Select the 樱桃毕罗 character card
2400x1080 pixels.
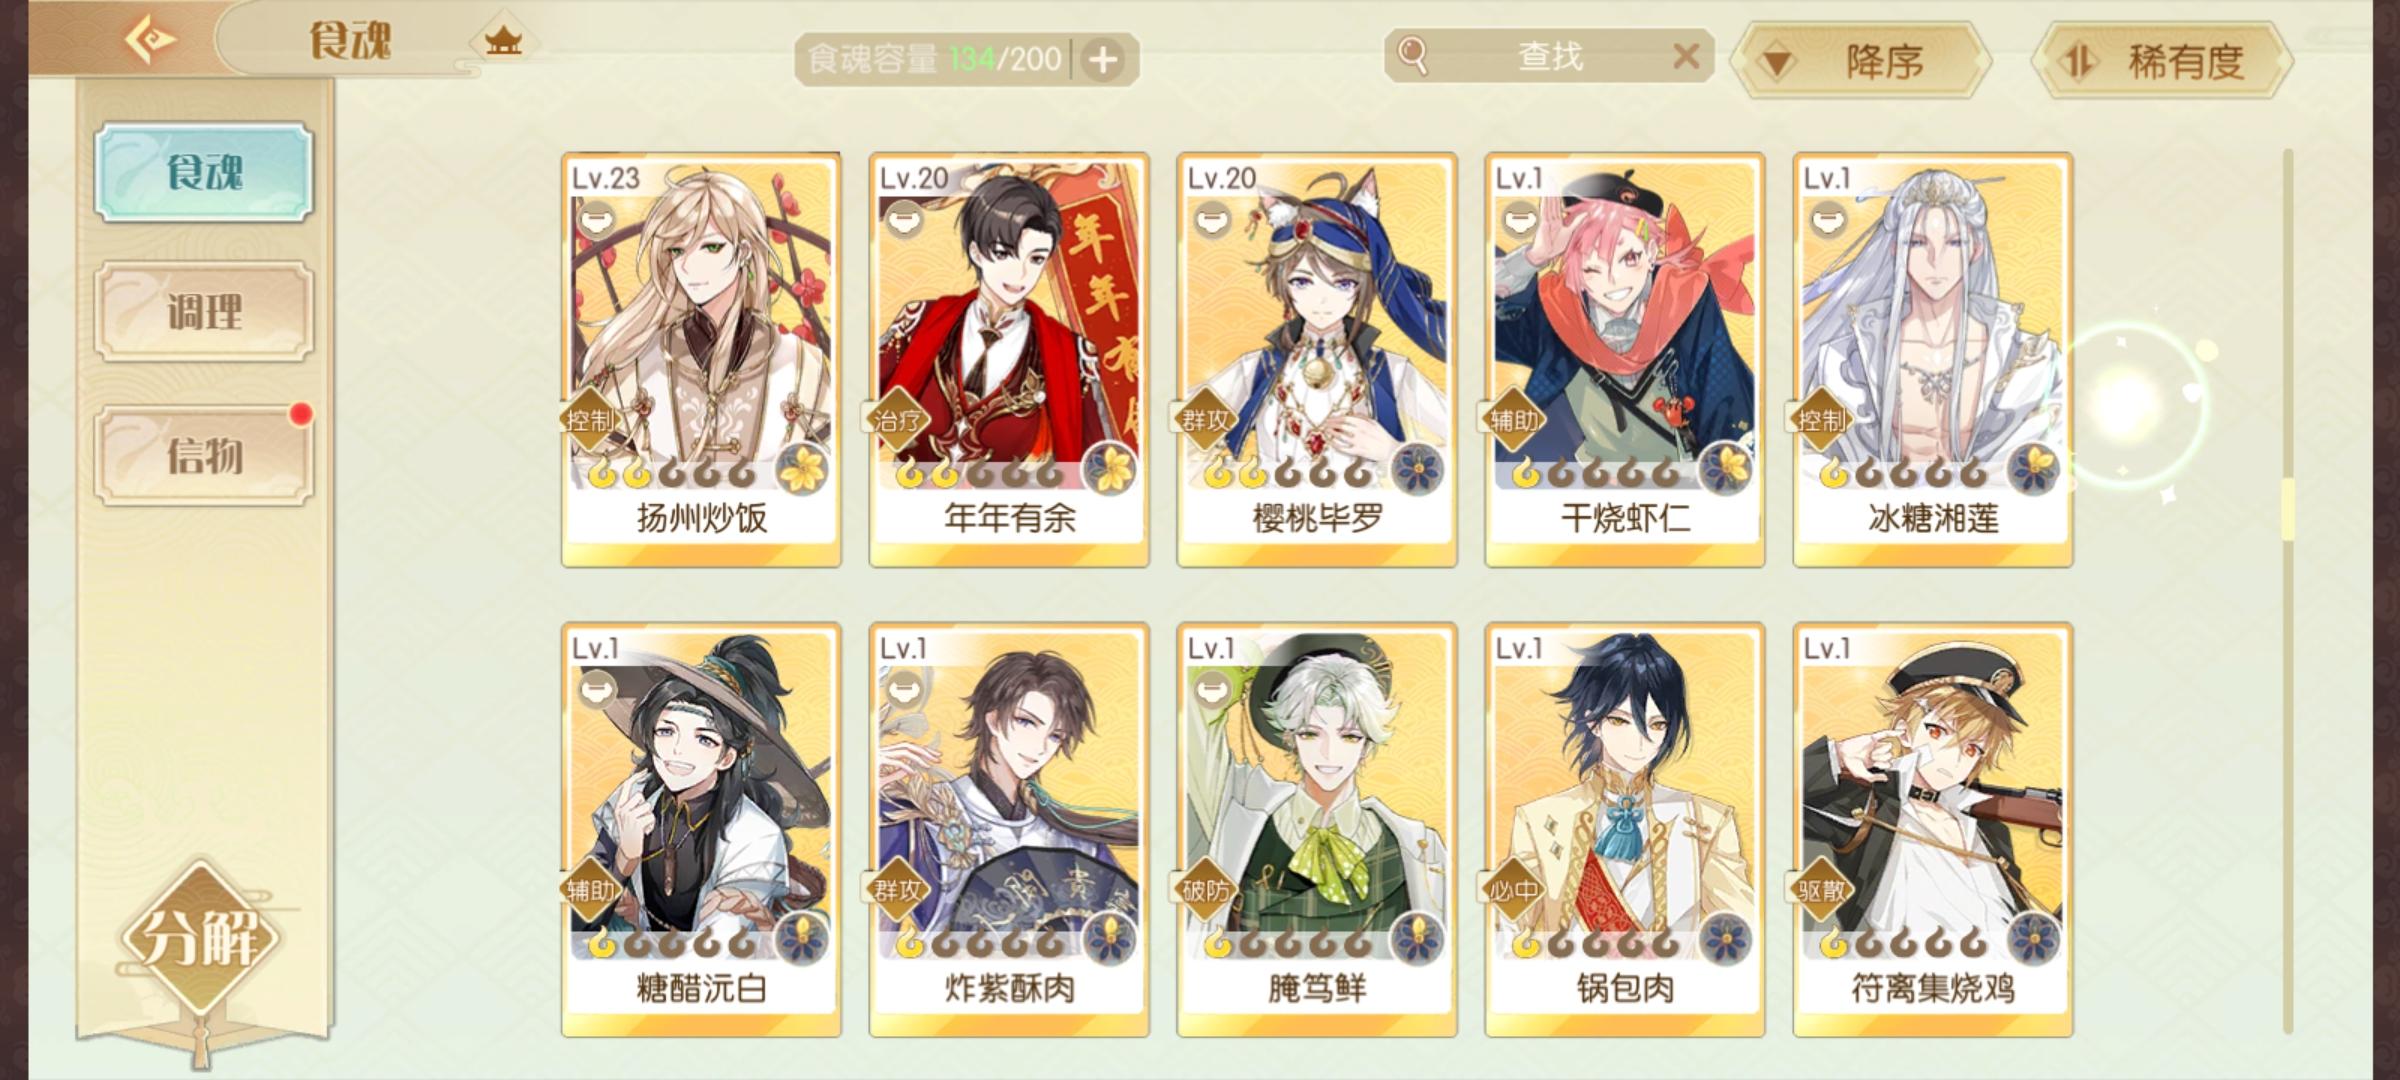1316,359
